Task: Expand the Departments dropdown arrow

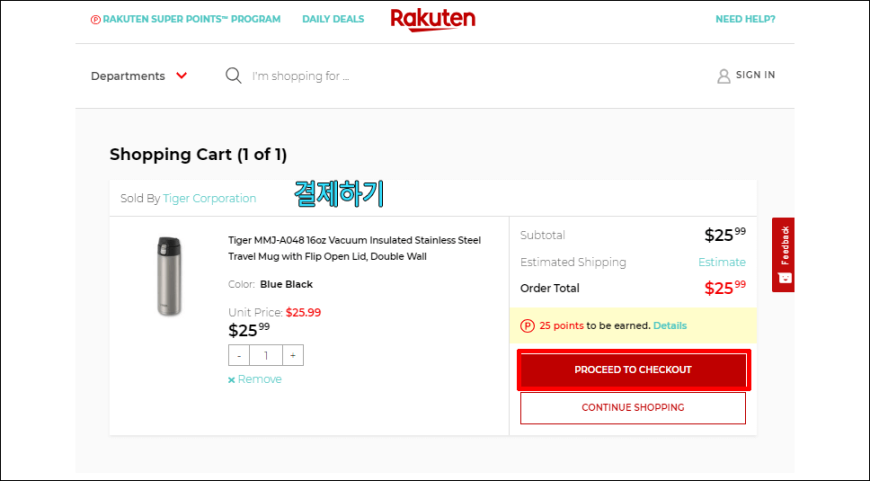Action: point(181,76)
